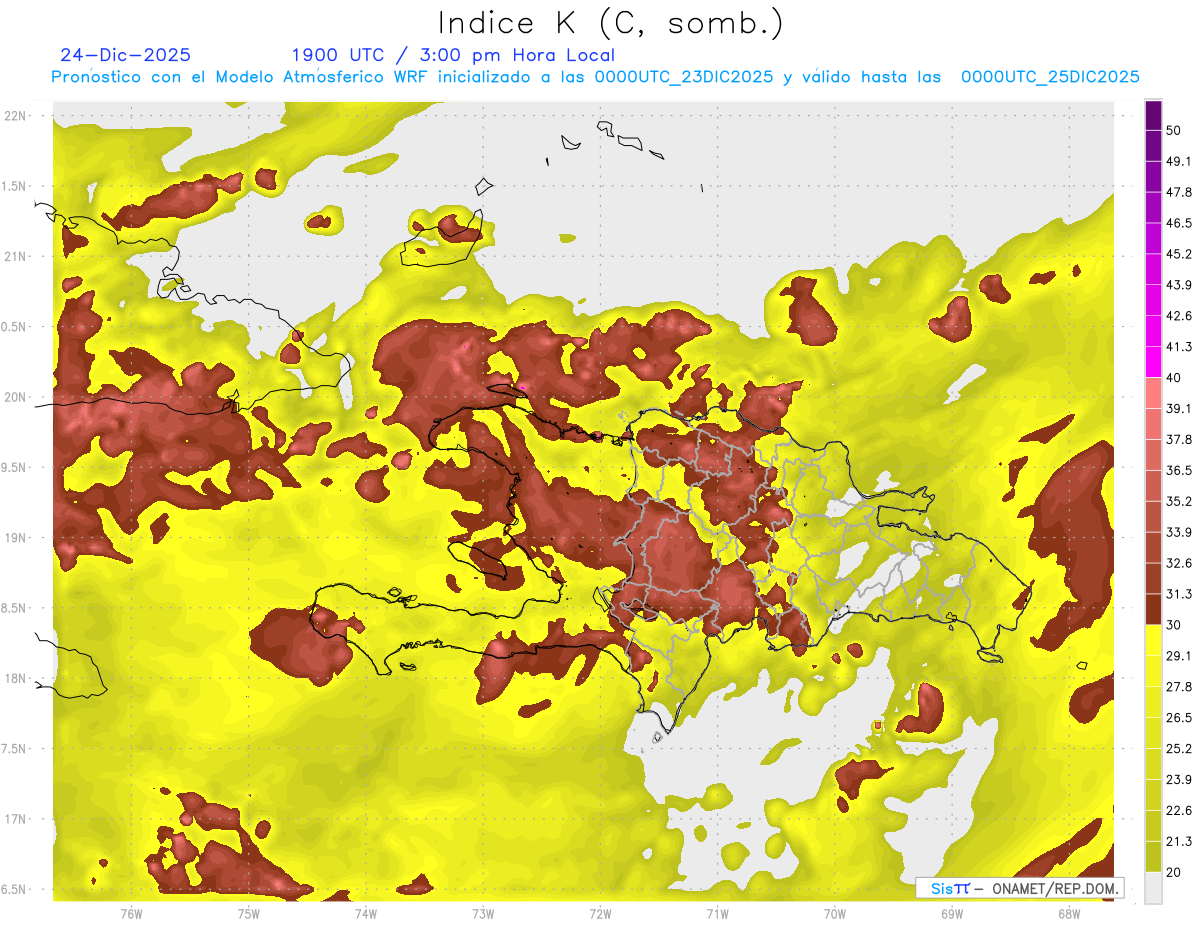Viewport: 1200px width, 927px height.
Task: Select the date text "24-Dic-2025"
Action: pos(125,55)
